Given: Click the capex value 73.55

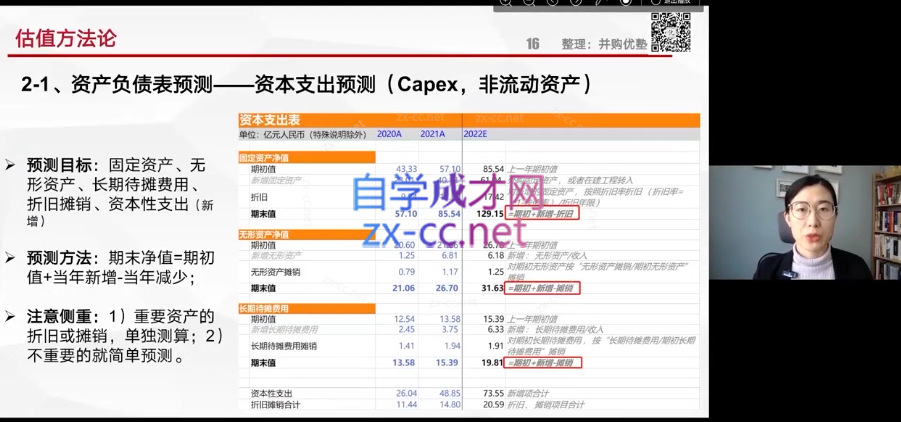Looking at the screenshot, I should (x=493, y=394).
